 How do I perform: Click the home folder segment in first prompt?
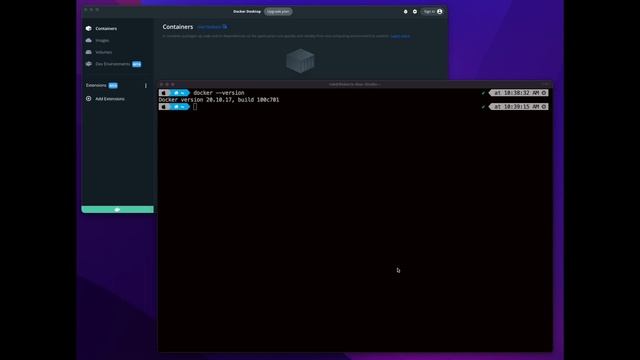179,93
